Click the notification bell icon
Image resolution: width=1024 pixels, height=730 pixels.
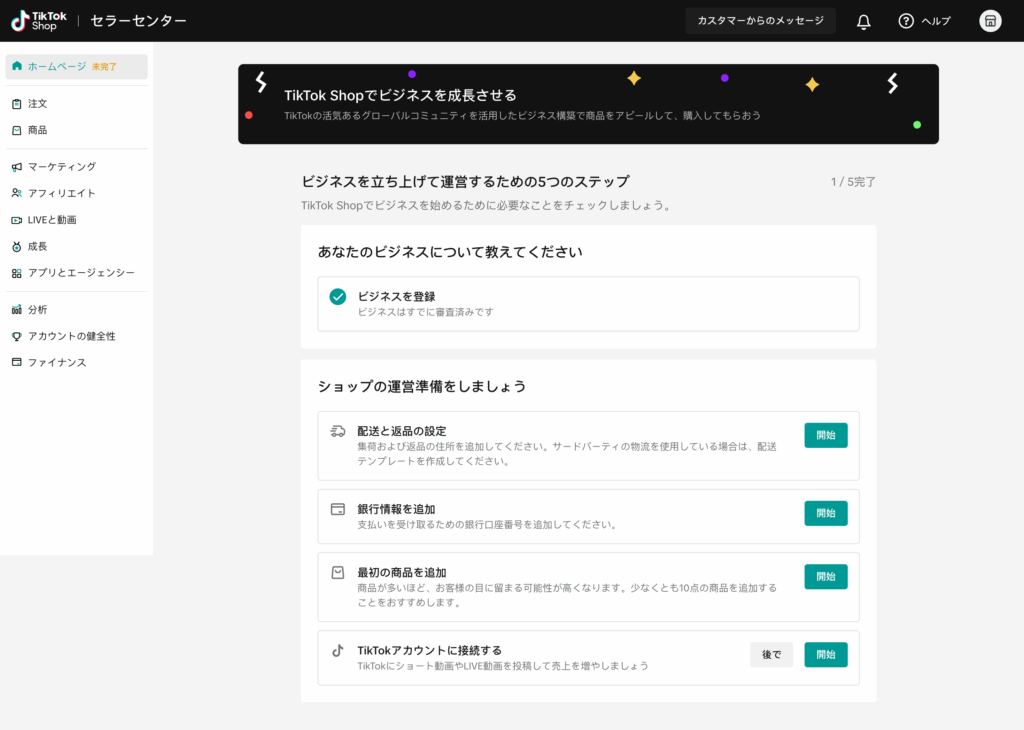pyautogui.click(x=864, y=21)
